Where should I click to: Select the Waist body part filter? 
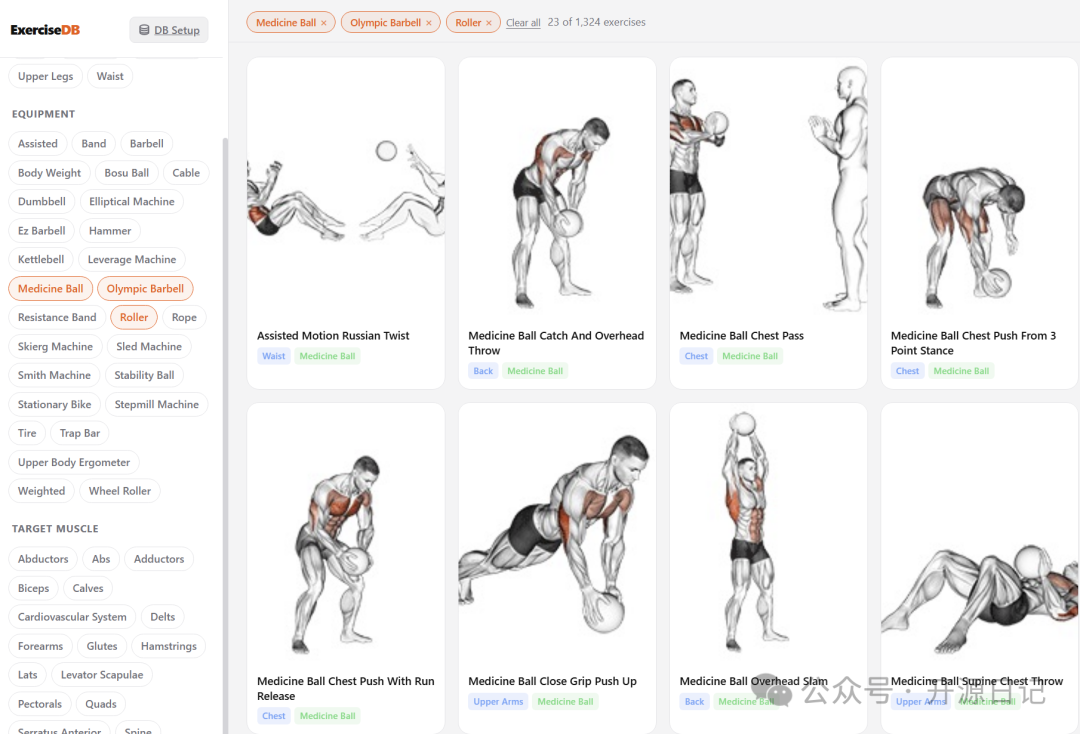[110, 76]
